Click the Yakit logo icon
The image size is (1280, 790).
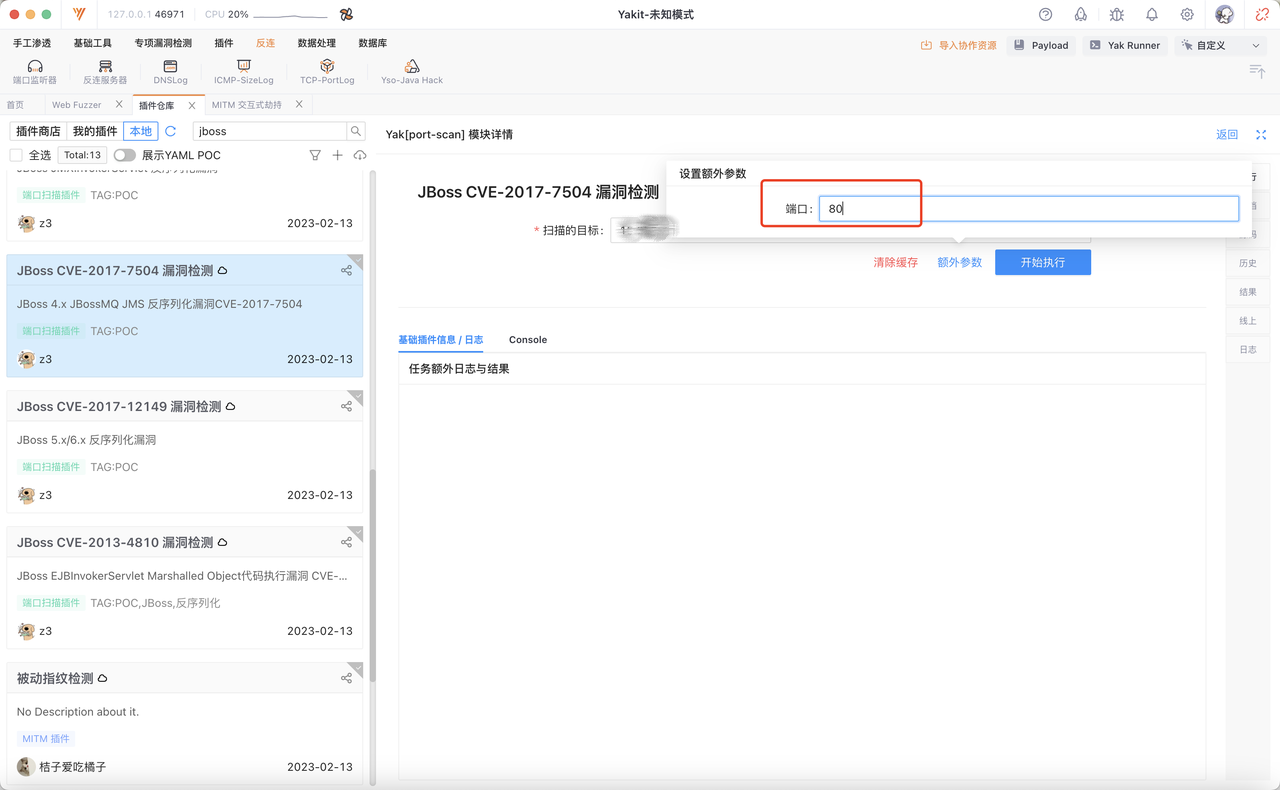80,15
